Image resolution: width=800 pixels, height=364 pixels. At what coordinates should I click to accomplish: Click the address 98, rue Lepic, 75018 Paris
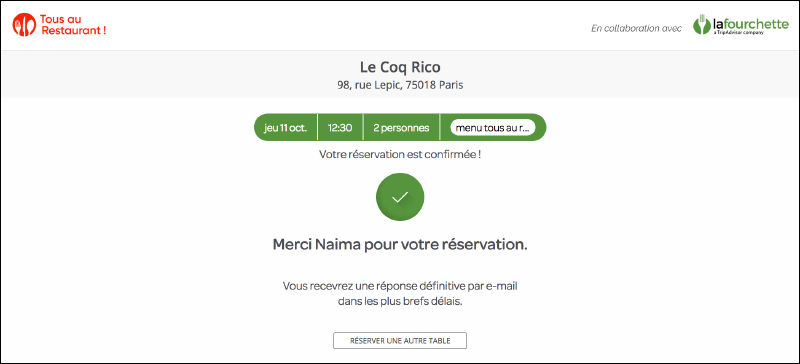(400, 85)
